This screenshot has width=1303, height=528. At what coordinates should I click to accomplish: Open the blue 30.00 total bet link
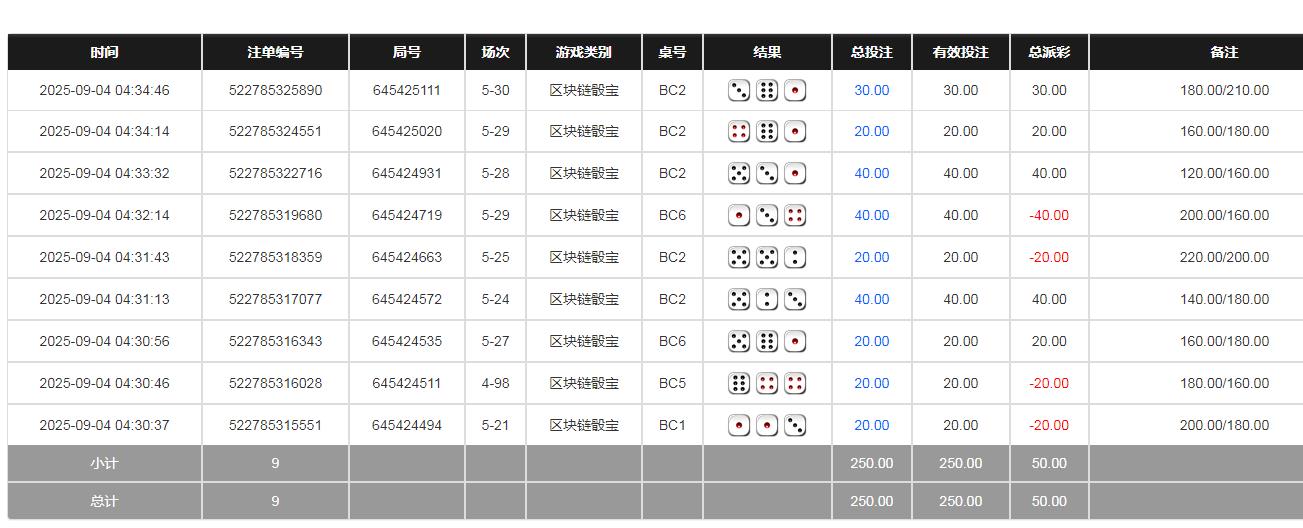871,91
